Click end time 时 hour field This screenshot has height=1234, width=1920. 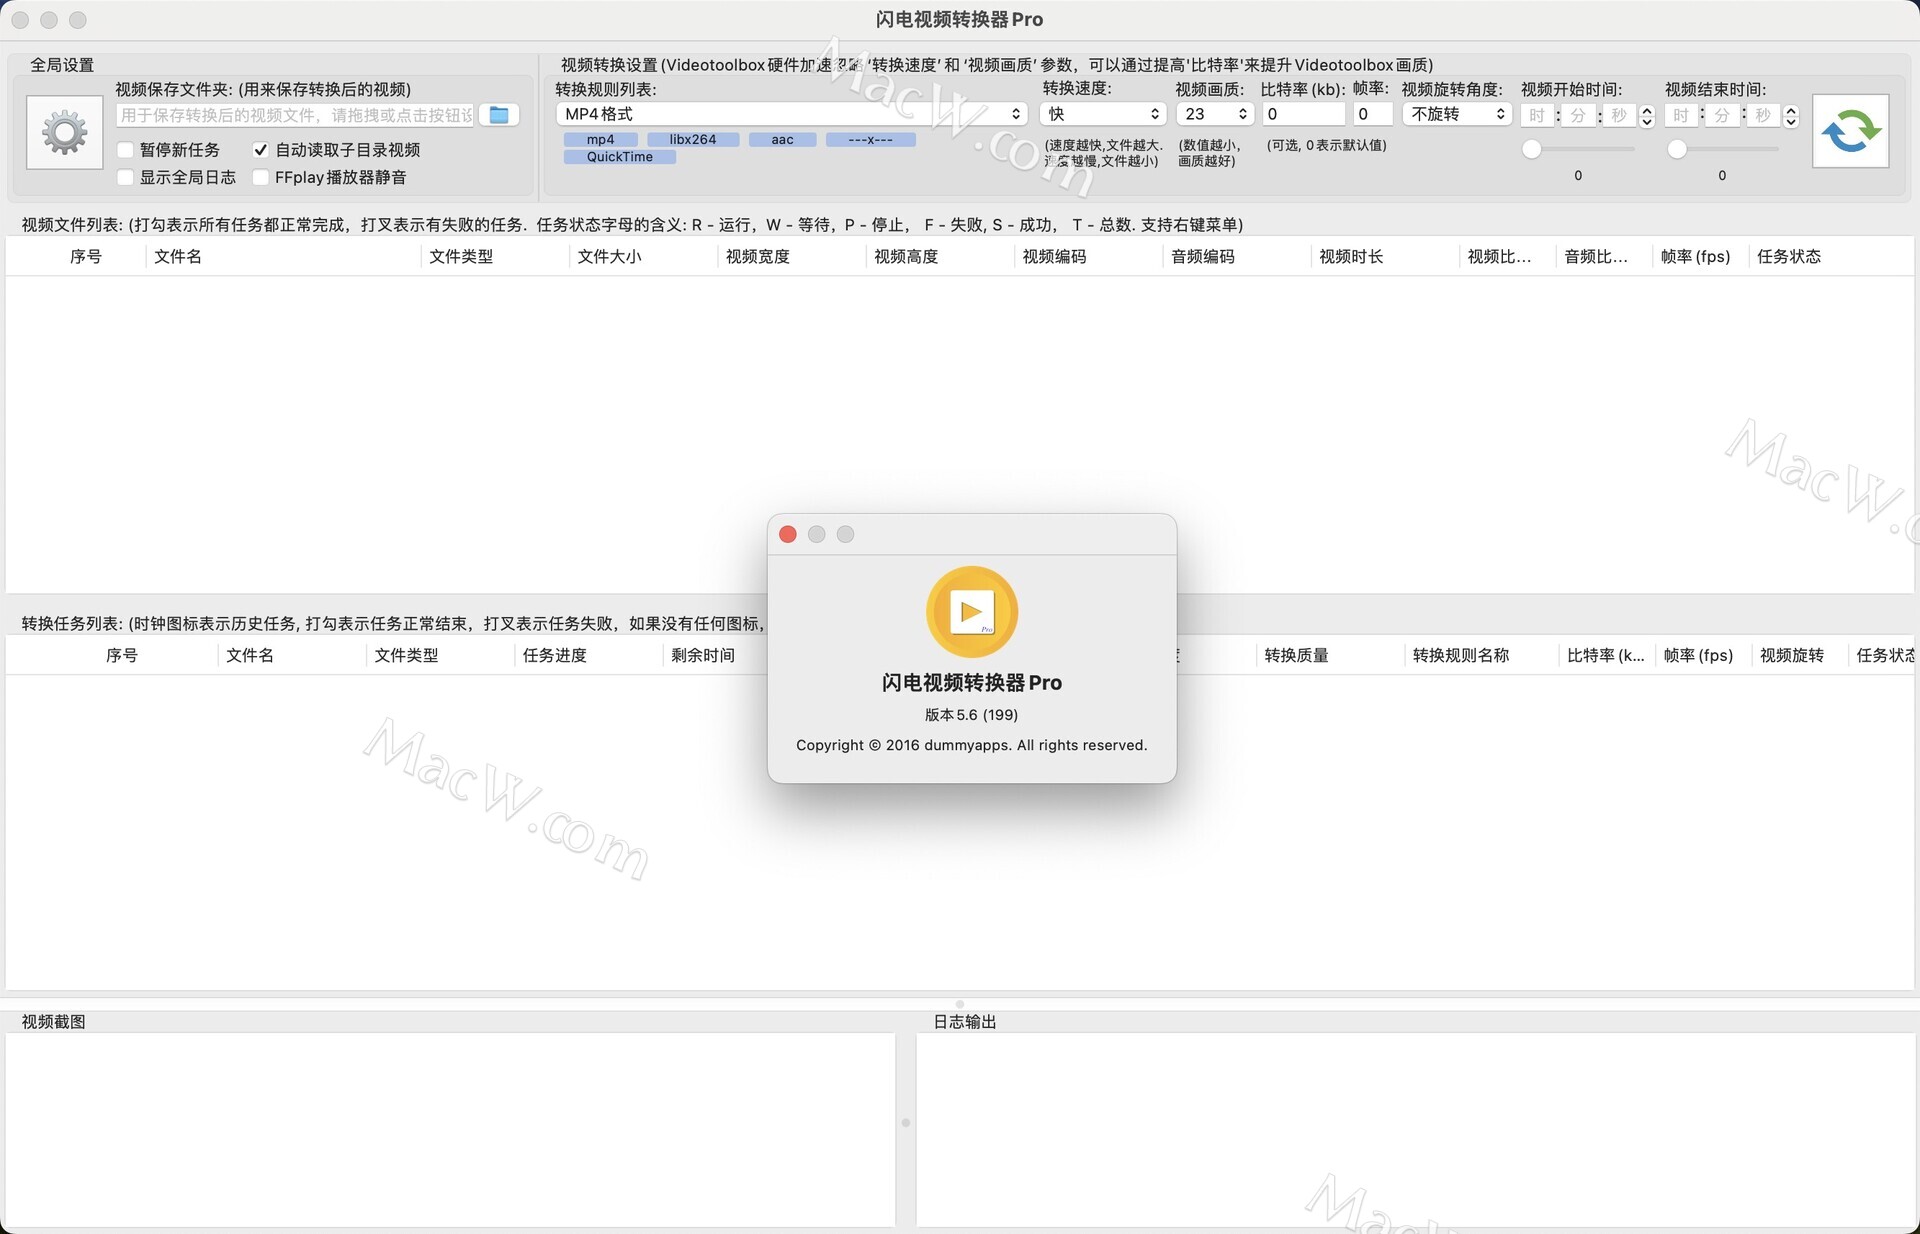pyautogui.click(x=1681, y=116)
